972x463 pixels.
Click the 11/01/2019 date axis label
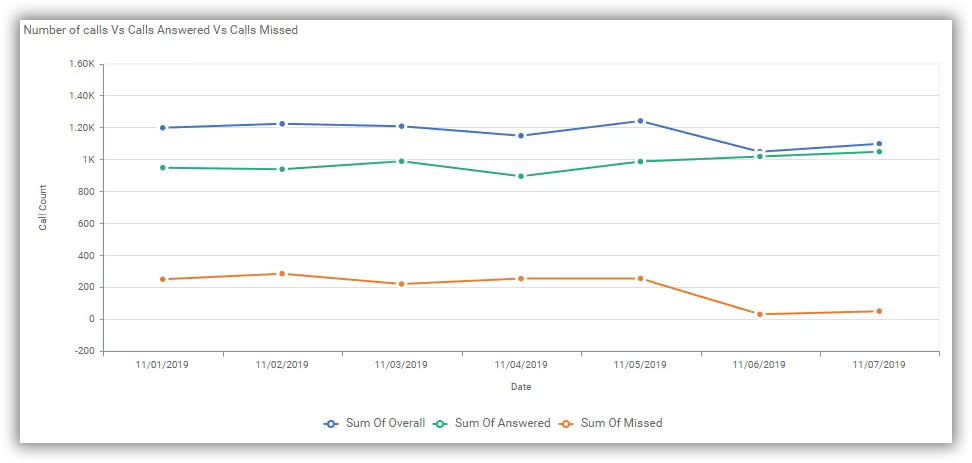pyautogui.click(x=162, y=365)
